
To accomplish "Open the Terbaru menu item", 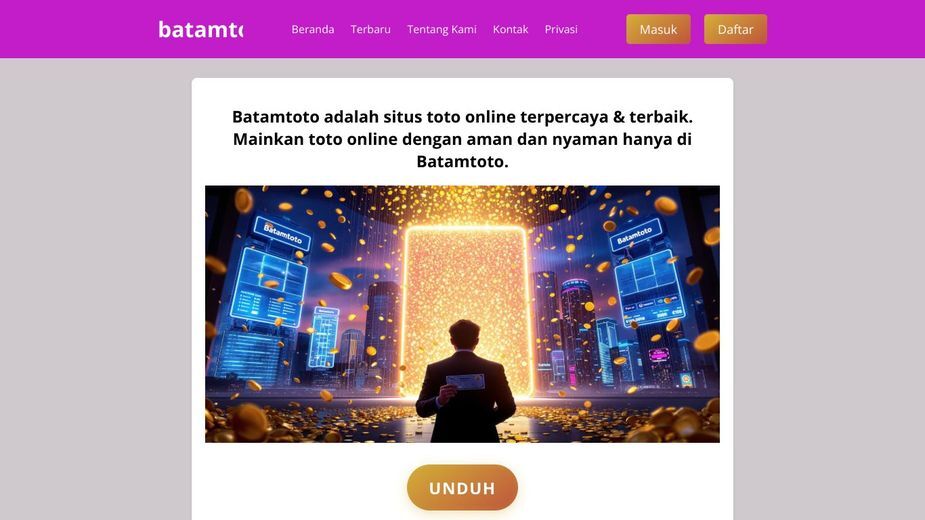I will click(x=370, y=29).
